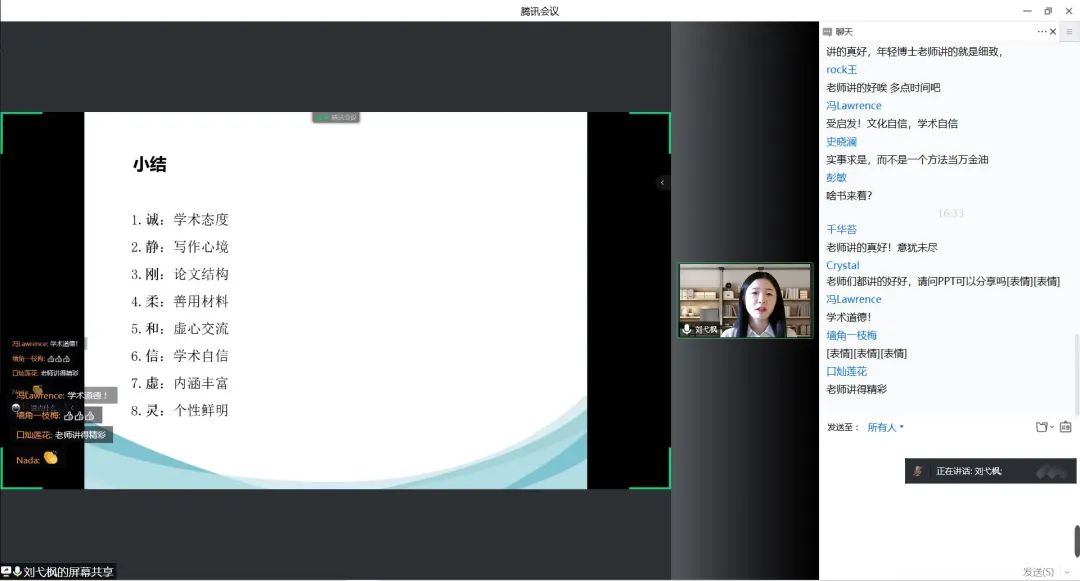Click sender name Crystal in chat
Image resolution: width=1080 pixels, height=581 pixels.
click(x=842, y=266)
